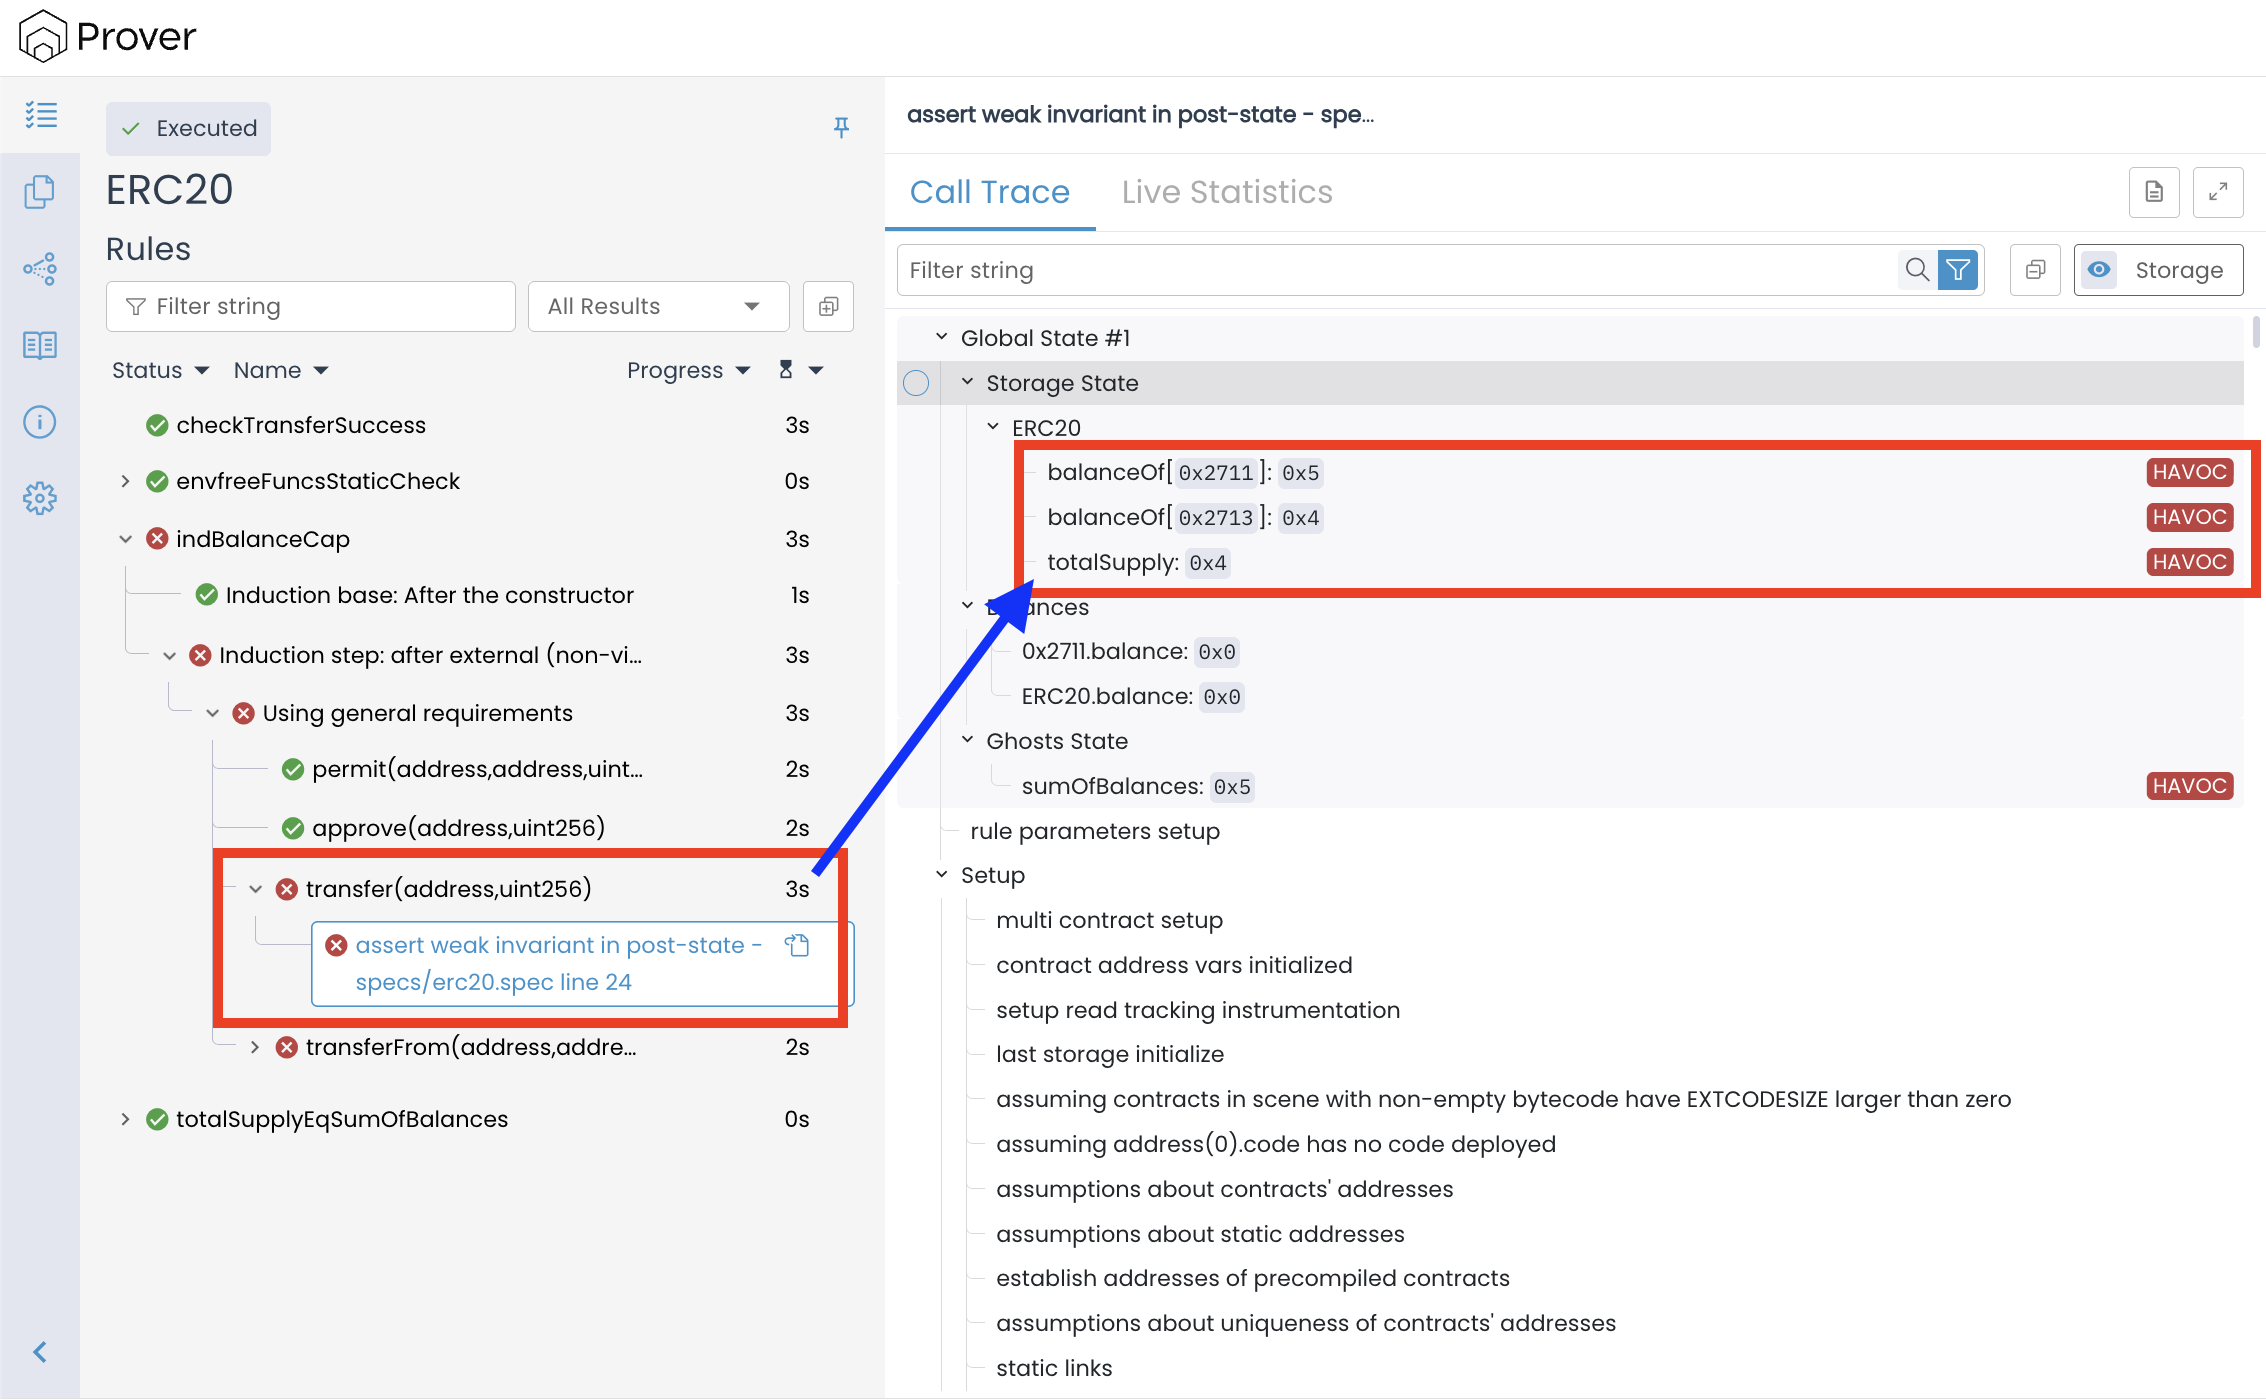The width and height of the screenshot is (2266, 1400).
Task: Select the Call Trace tab
Action: pyautogui.click(x=989, y=192)
